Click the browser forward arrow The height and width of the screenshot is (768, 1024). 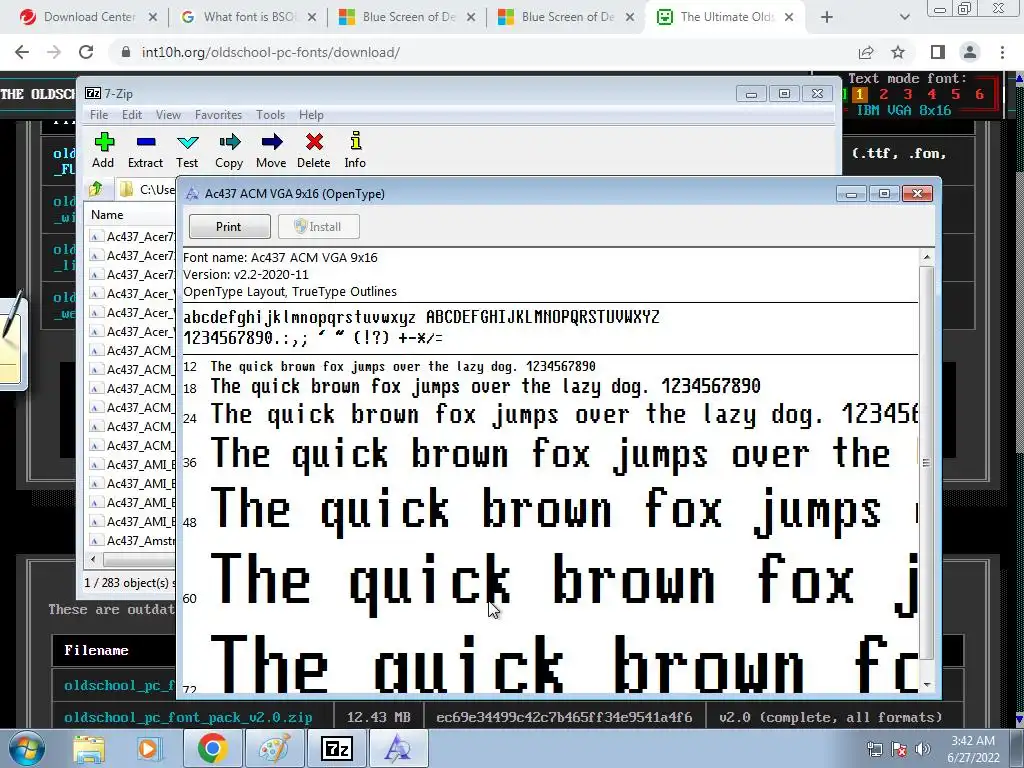(x=54, y=52)
